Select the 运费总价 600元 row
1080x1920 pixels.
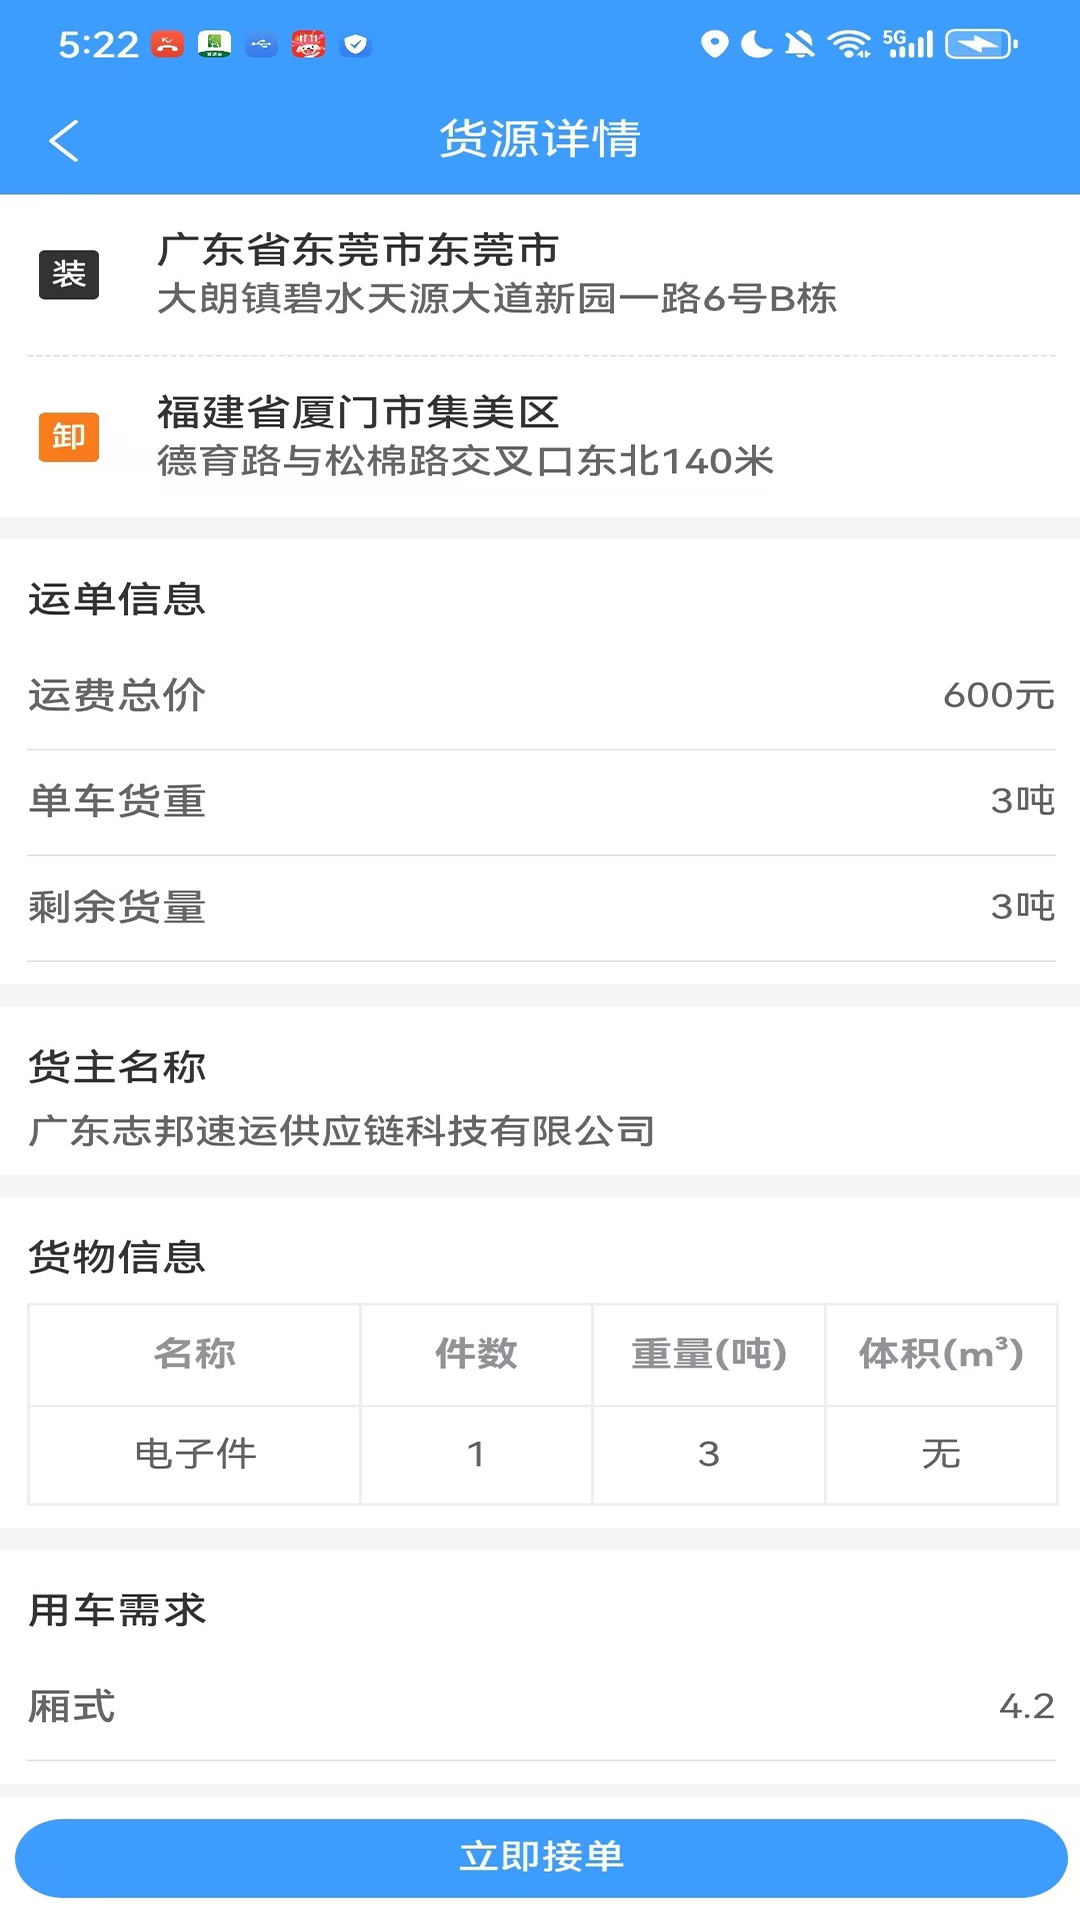tap(540, 695)
